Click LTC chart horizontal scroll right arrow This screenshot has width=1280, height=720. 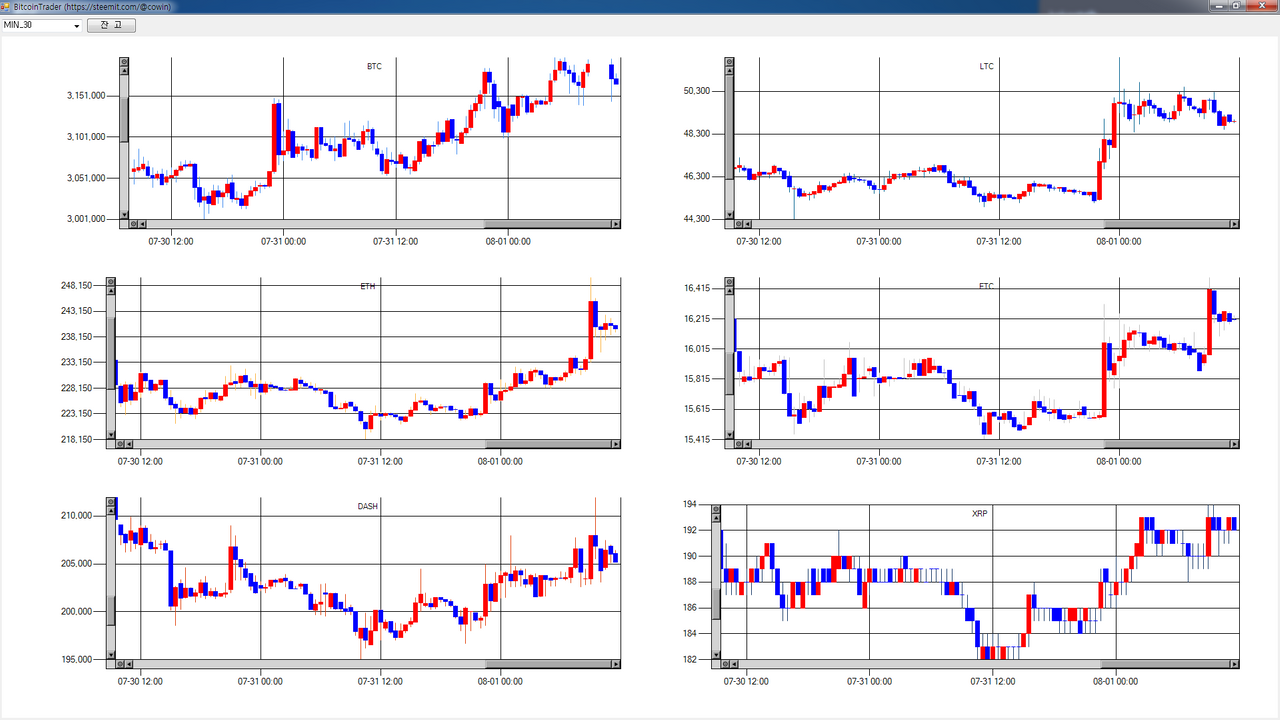coord(1234,224)
